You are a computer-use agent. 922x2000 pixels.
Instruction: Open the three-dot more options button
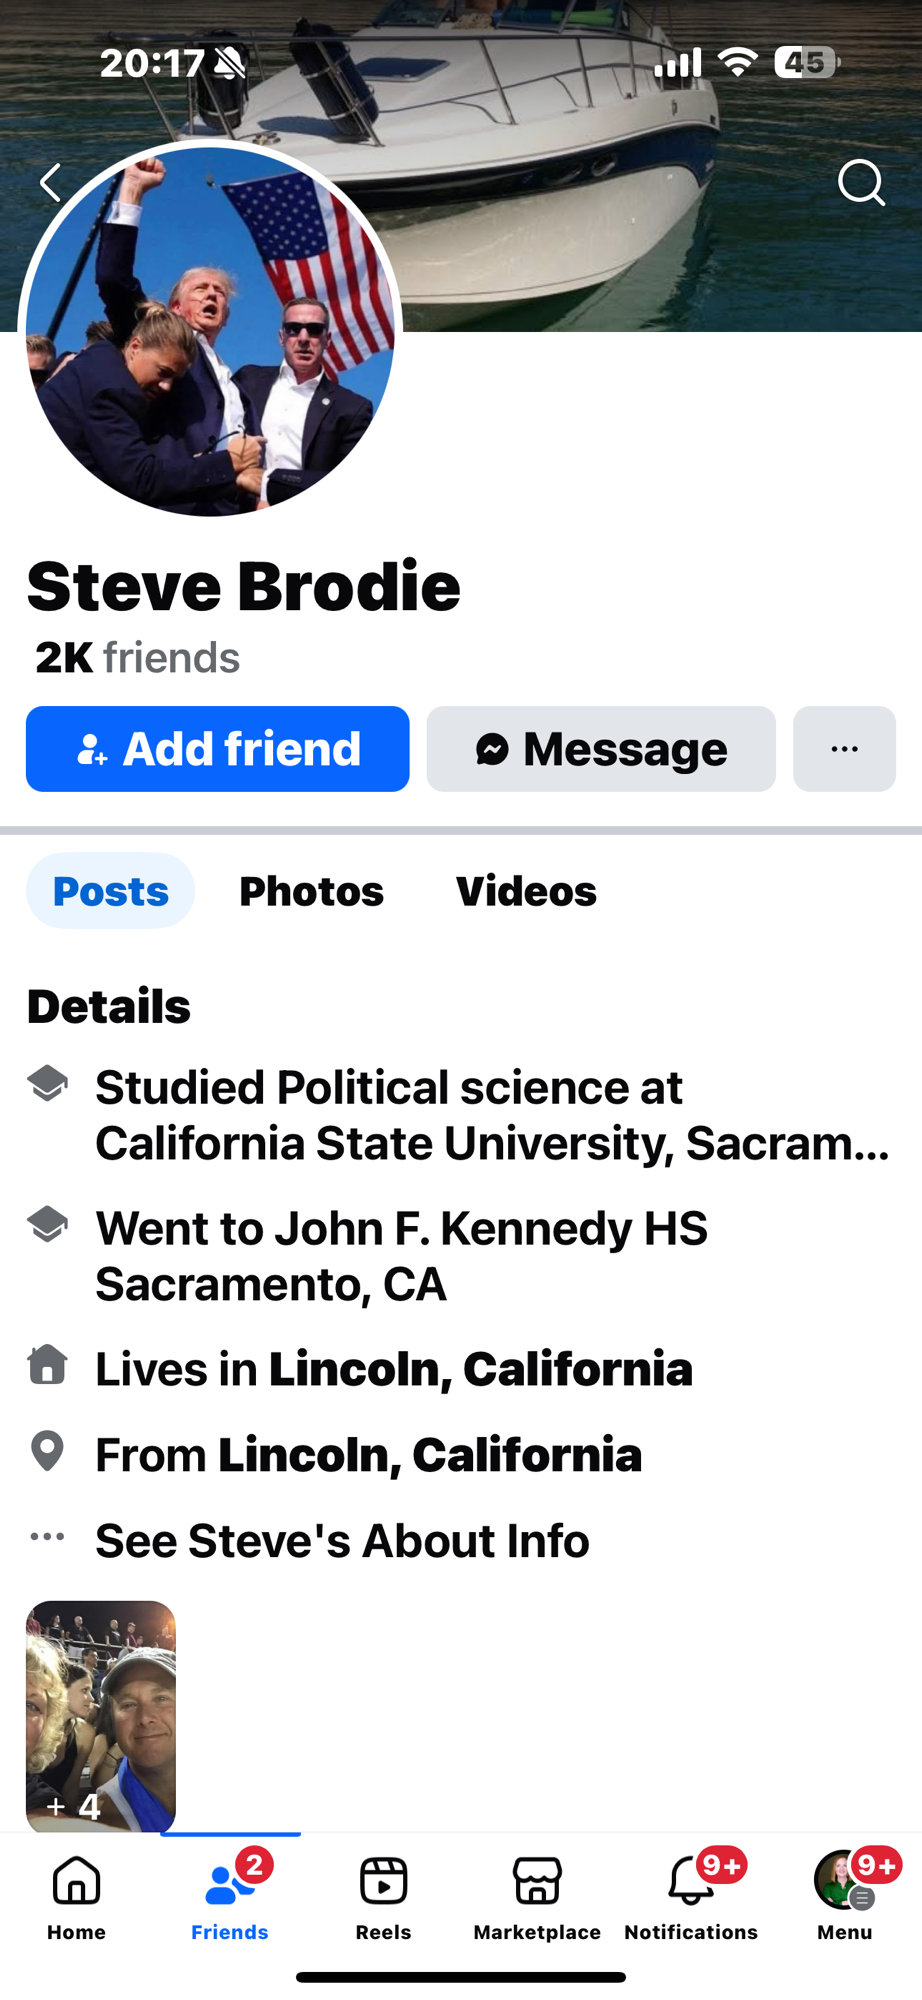844,749
